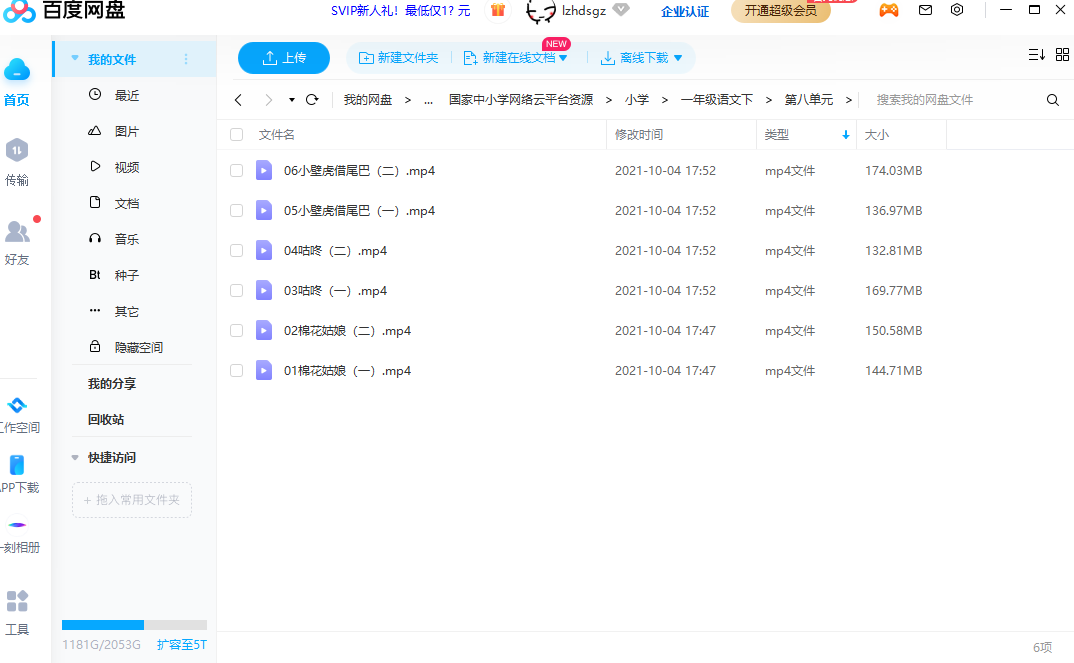This screenshot has width=1074, height=663.
Task: Open the Tools (工具) sidebar icon
Action: [17, 601]
